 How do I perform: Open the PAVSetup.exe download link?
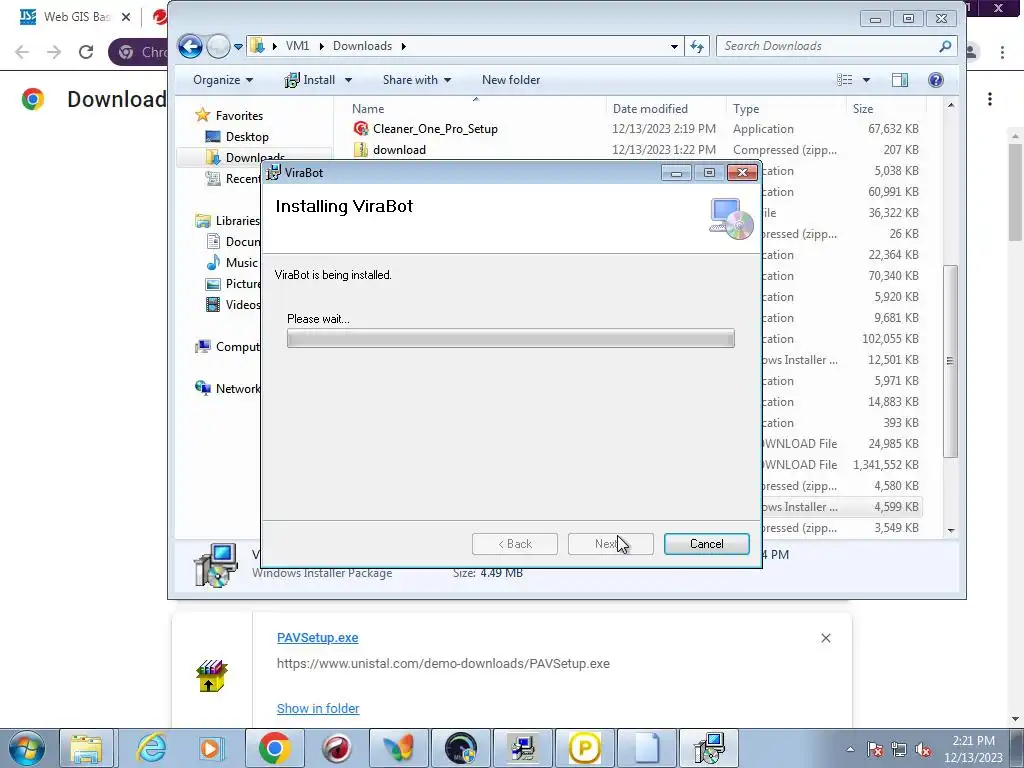(x=317, y=638)
